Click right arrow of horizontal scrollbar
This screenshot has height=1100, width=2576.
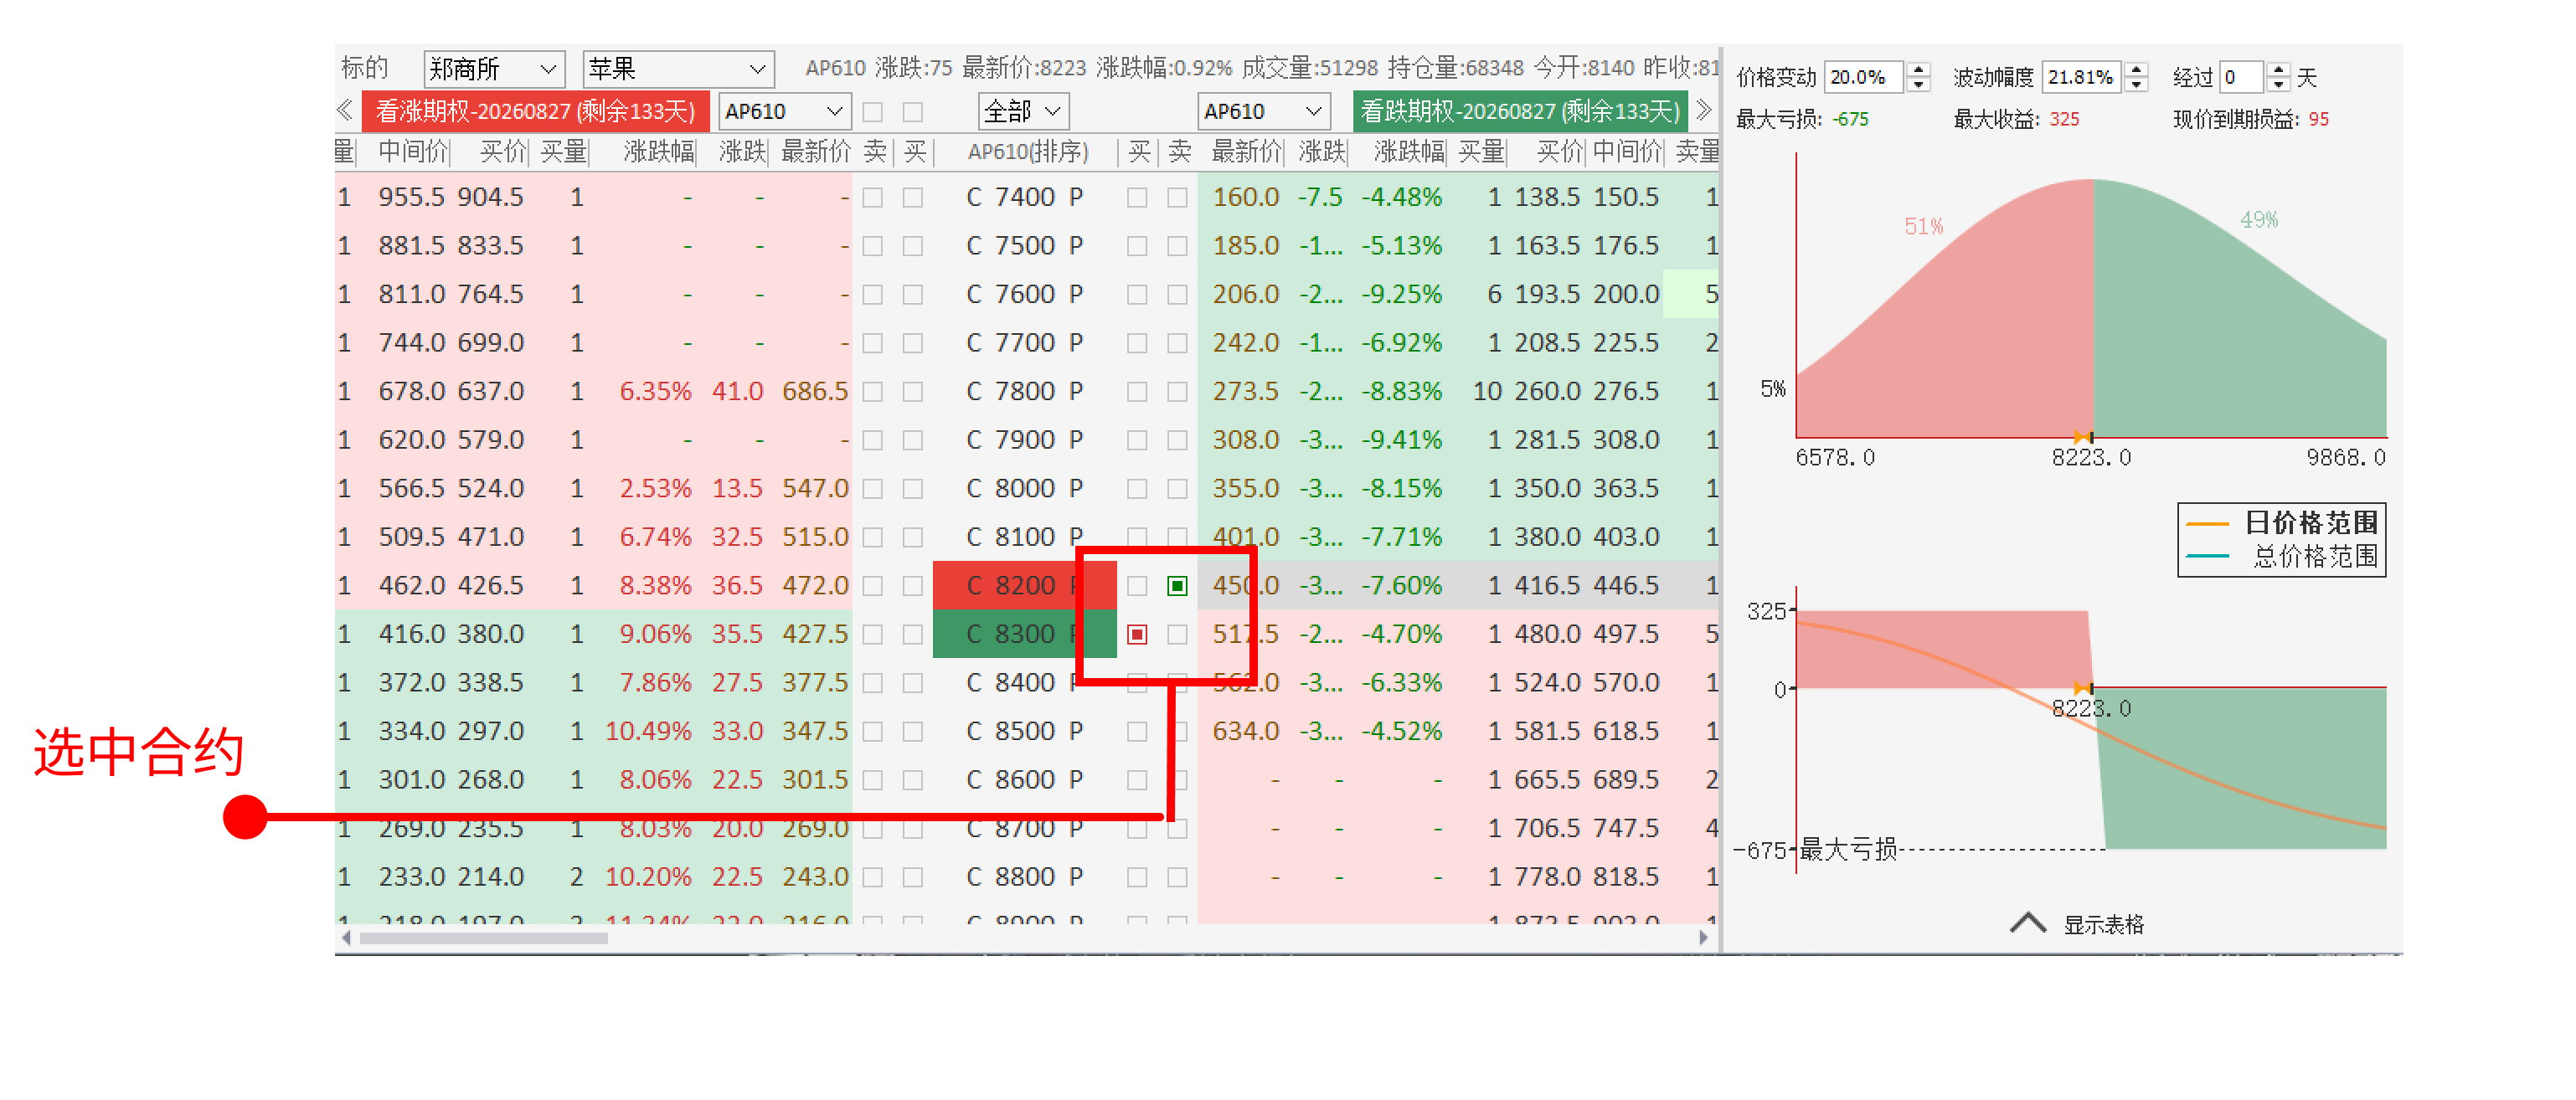[x=1703, y=938]
